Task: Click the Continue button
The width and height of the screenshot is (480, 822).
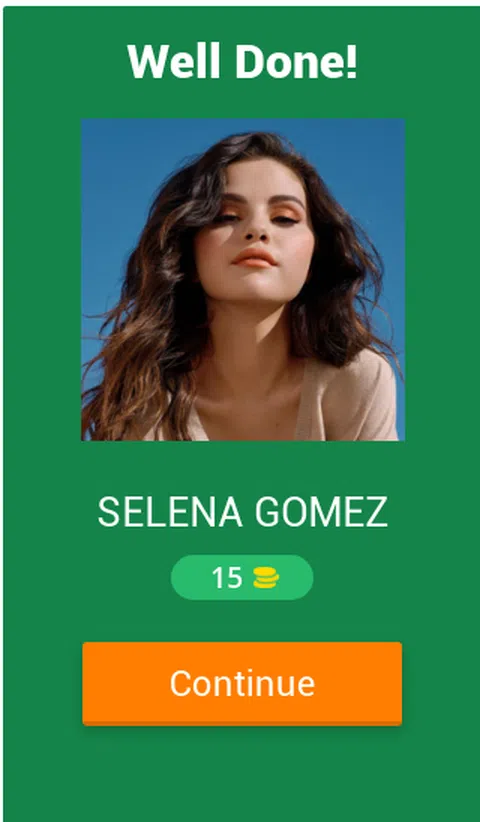Action: [242, 684]
